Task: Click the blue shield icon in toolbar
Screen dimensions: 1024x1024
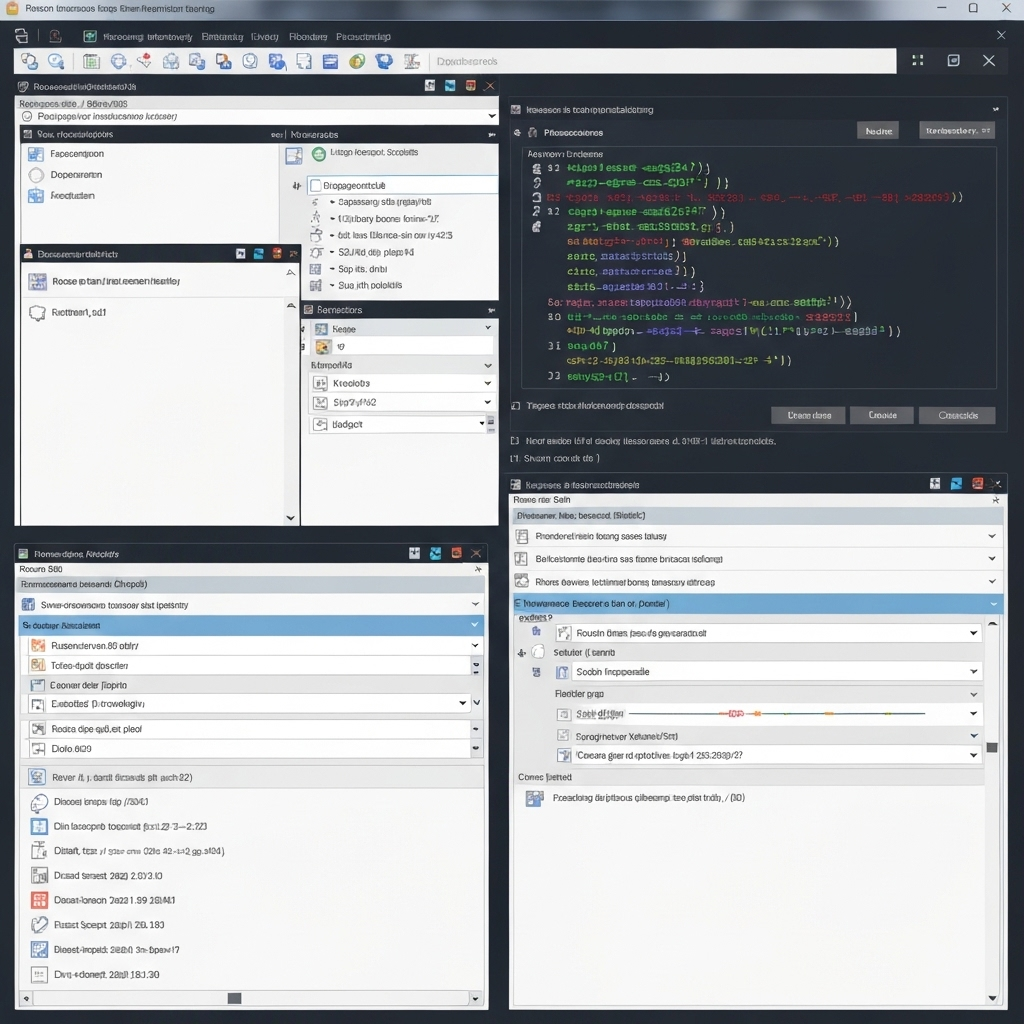Action: [383, 61]
